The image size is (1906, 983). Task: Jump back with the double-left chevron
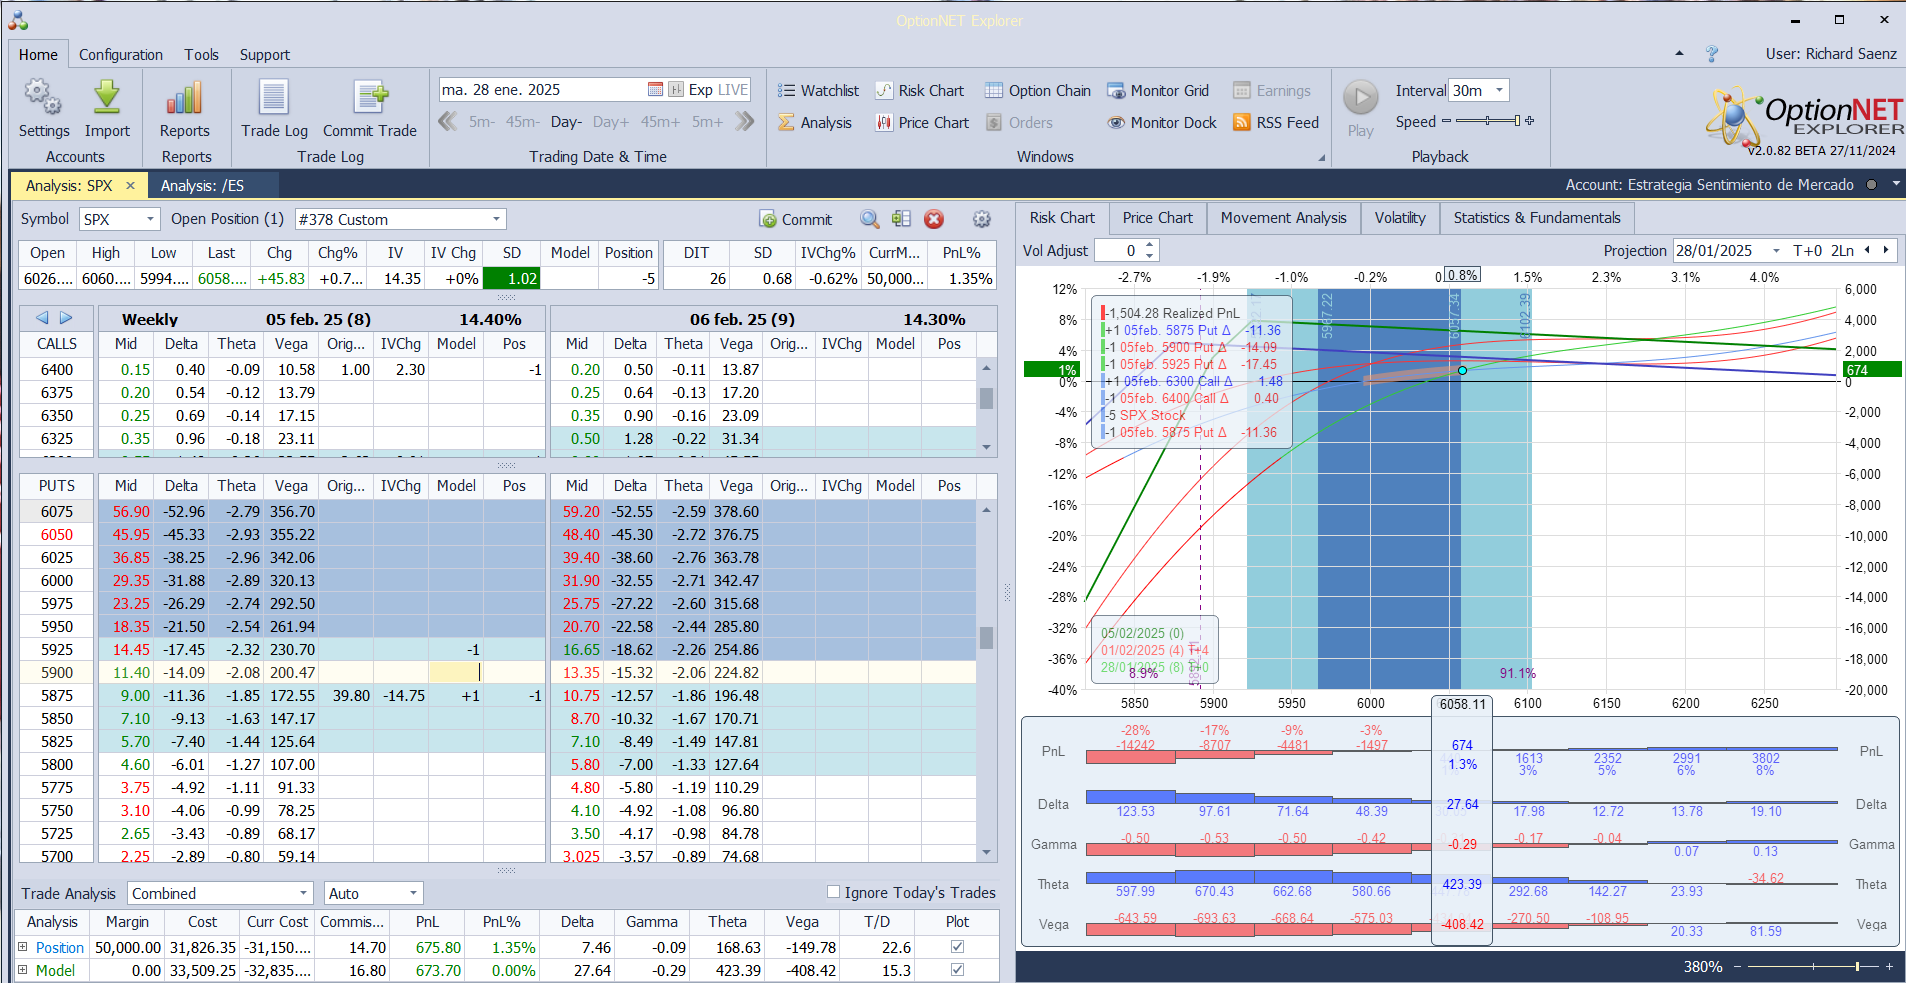click(x=447, y=121)
